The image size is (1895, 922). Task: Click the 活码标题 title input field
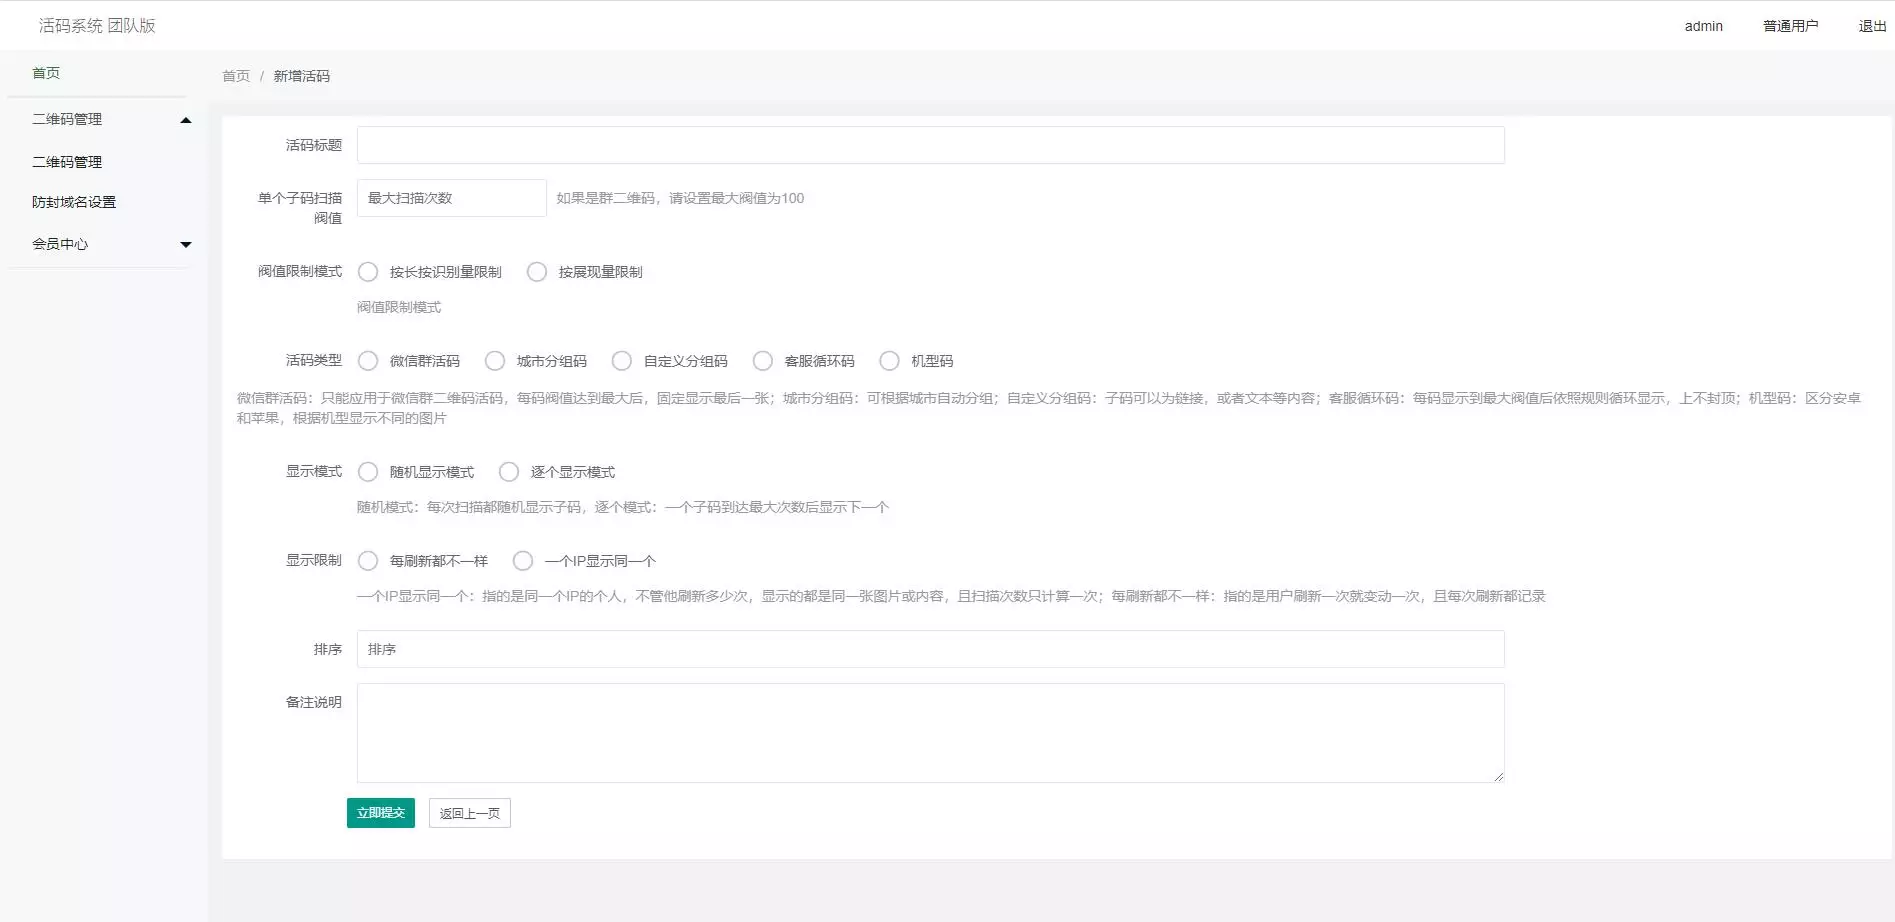click(x=930, y=144)
